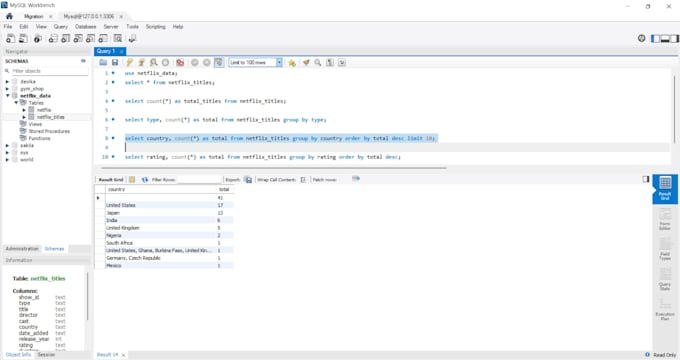Click the Filter objects search field
This screenshot has height=360, width=680.
49,71
